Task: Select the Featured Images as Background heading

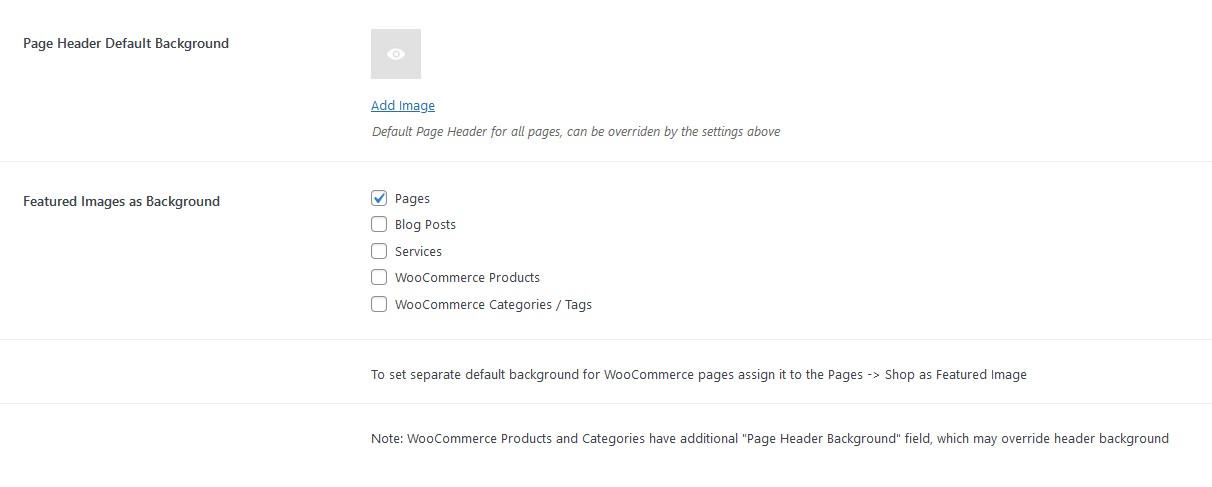Action: click(x=121, y=201)
